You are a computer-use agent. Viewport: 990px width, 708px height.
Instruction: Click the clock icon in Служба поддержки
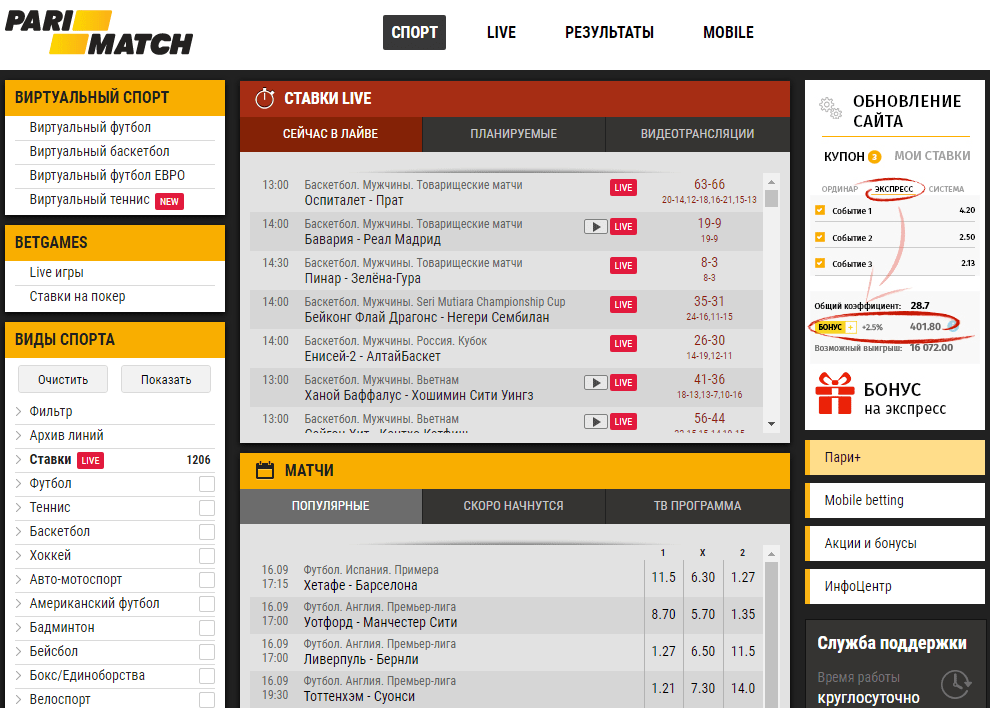(x=955, y=684)
